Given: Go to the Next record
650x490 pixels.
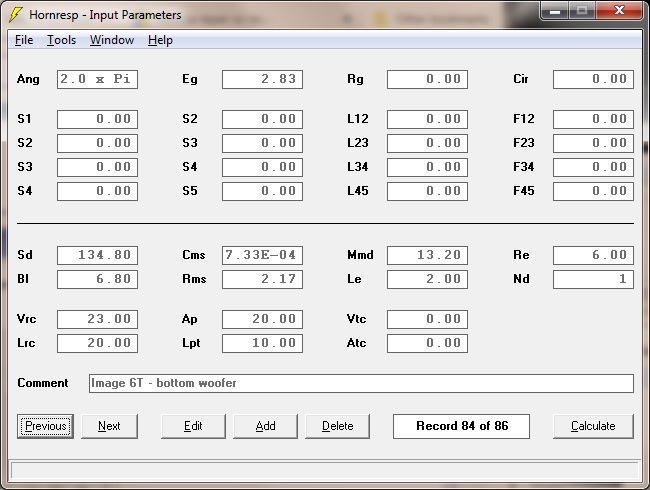Looking at the screenshot, I should tap(109, 426).
